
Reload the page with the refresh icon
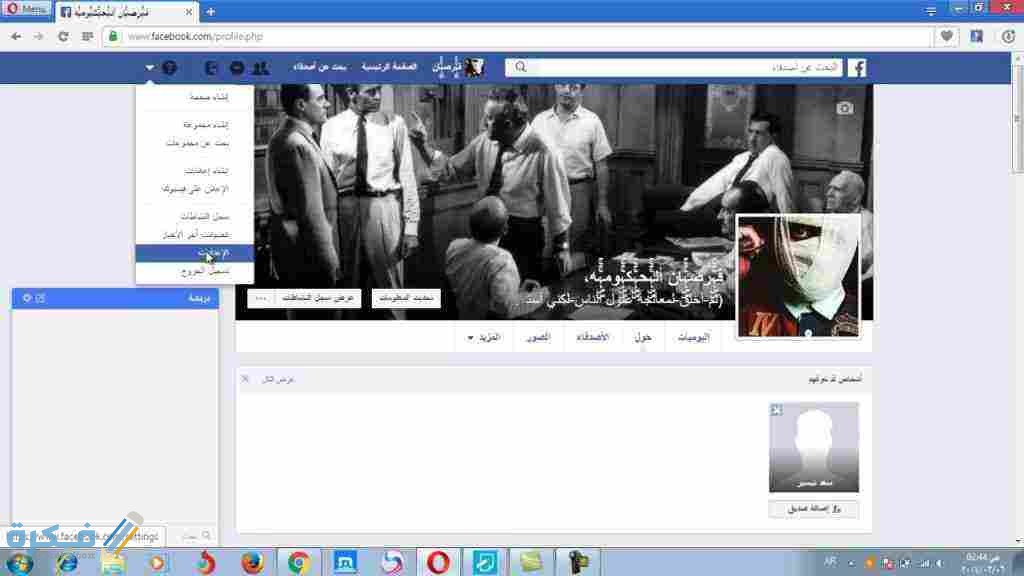point(63,37)
